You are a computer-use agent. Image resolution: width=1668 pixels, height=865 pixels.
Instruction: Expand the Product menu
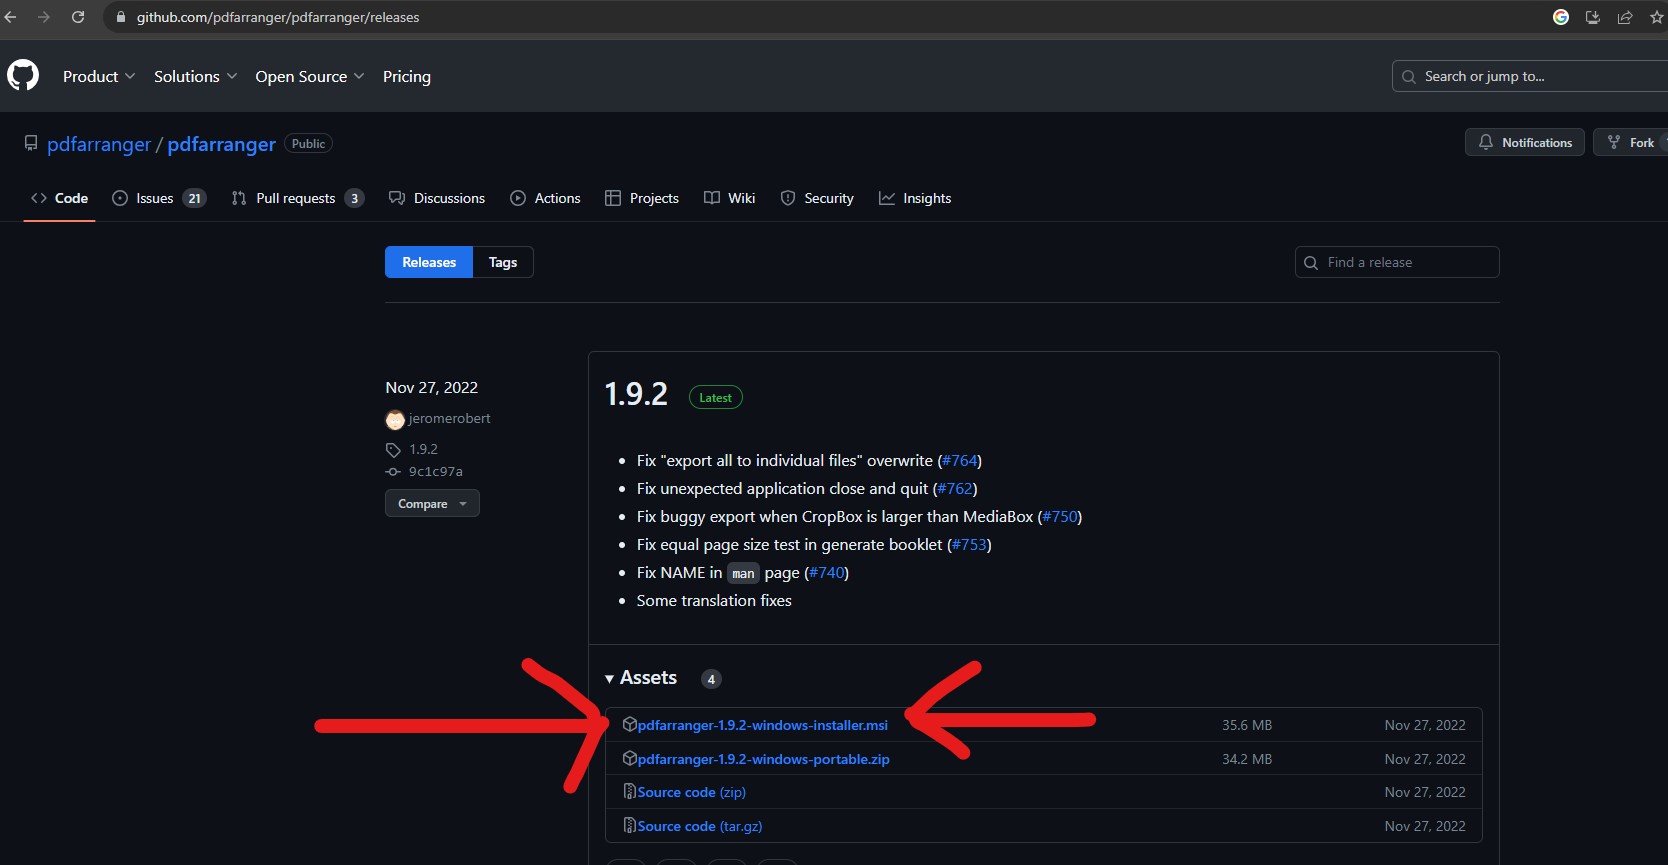(99, 76)
